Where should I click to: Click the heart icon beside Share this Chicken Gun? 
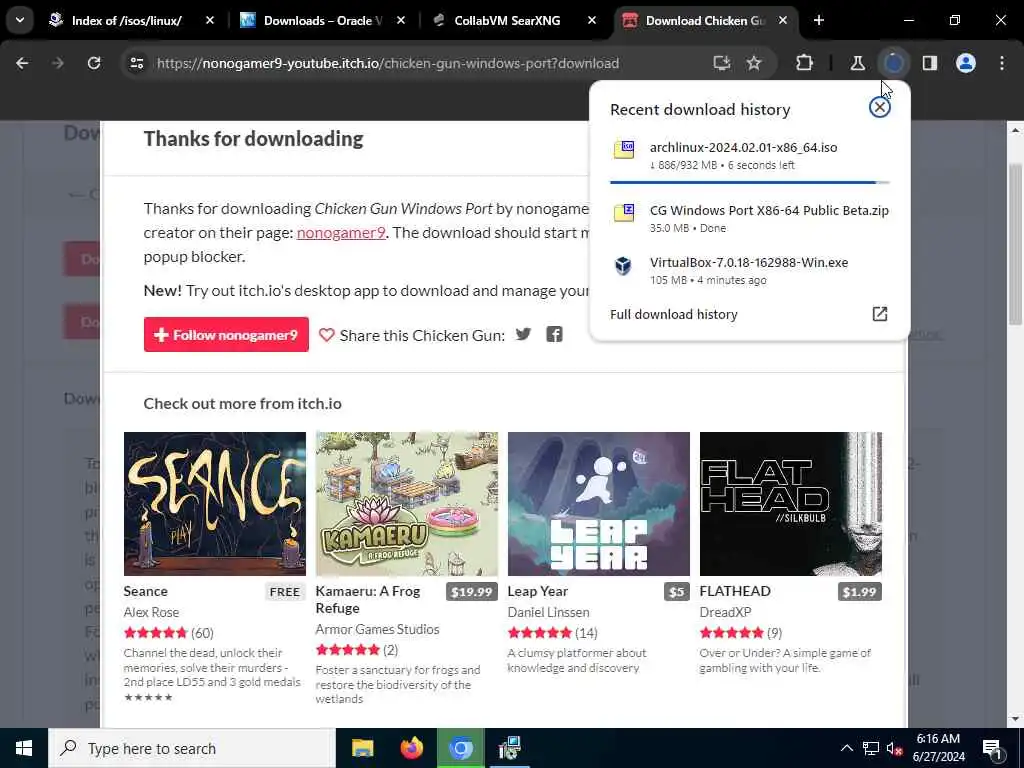[327, 335]
